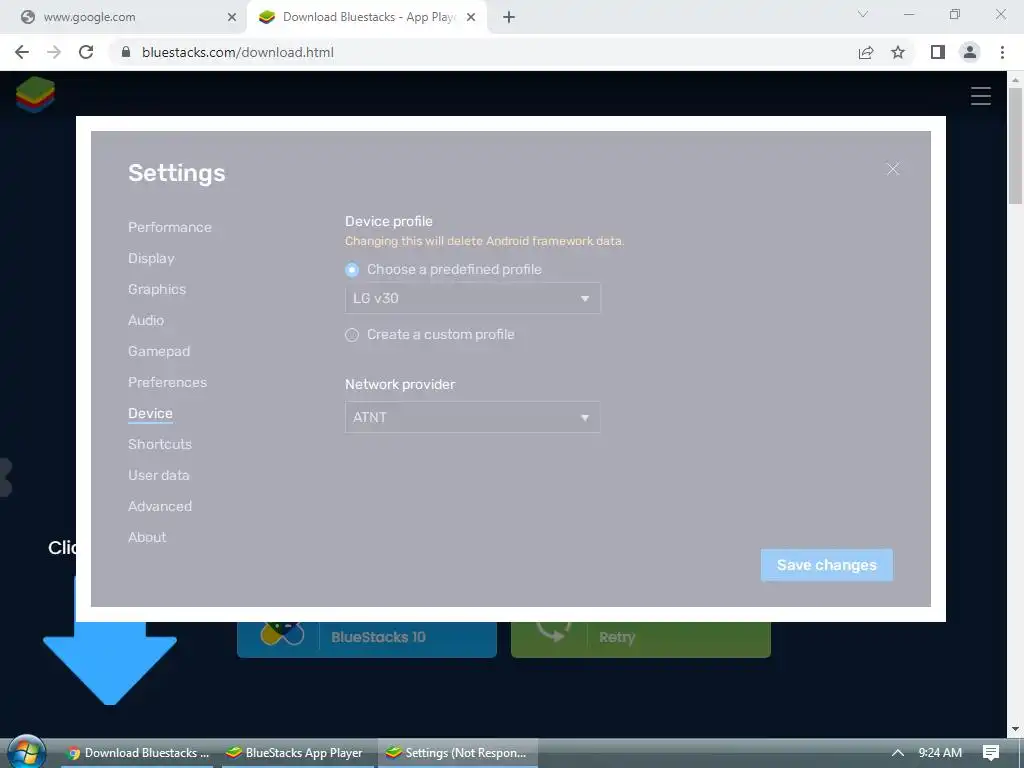This screenshot has width=1024, height=768.
Task: Switch to BlueStacks App Player taskbar item
Action: (295, 753)
